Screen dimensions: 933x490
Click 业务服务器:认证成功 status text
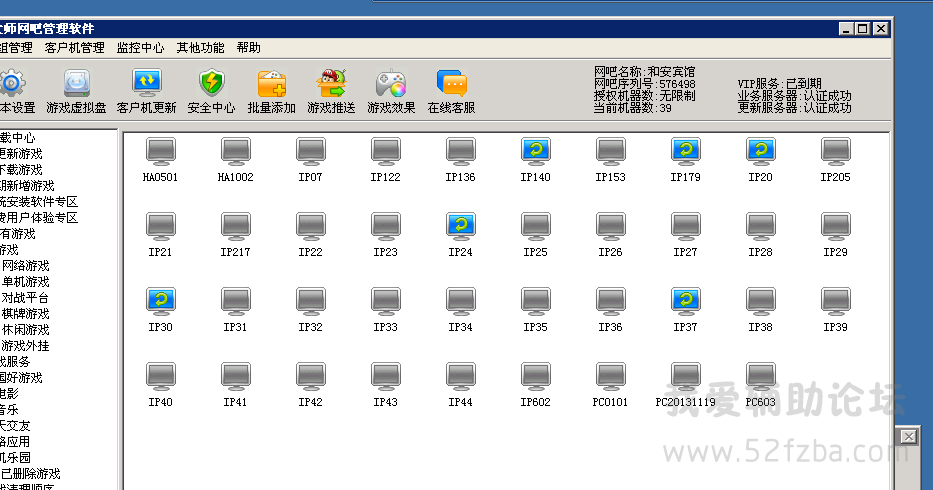click(x=794, y=96)
